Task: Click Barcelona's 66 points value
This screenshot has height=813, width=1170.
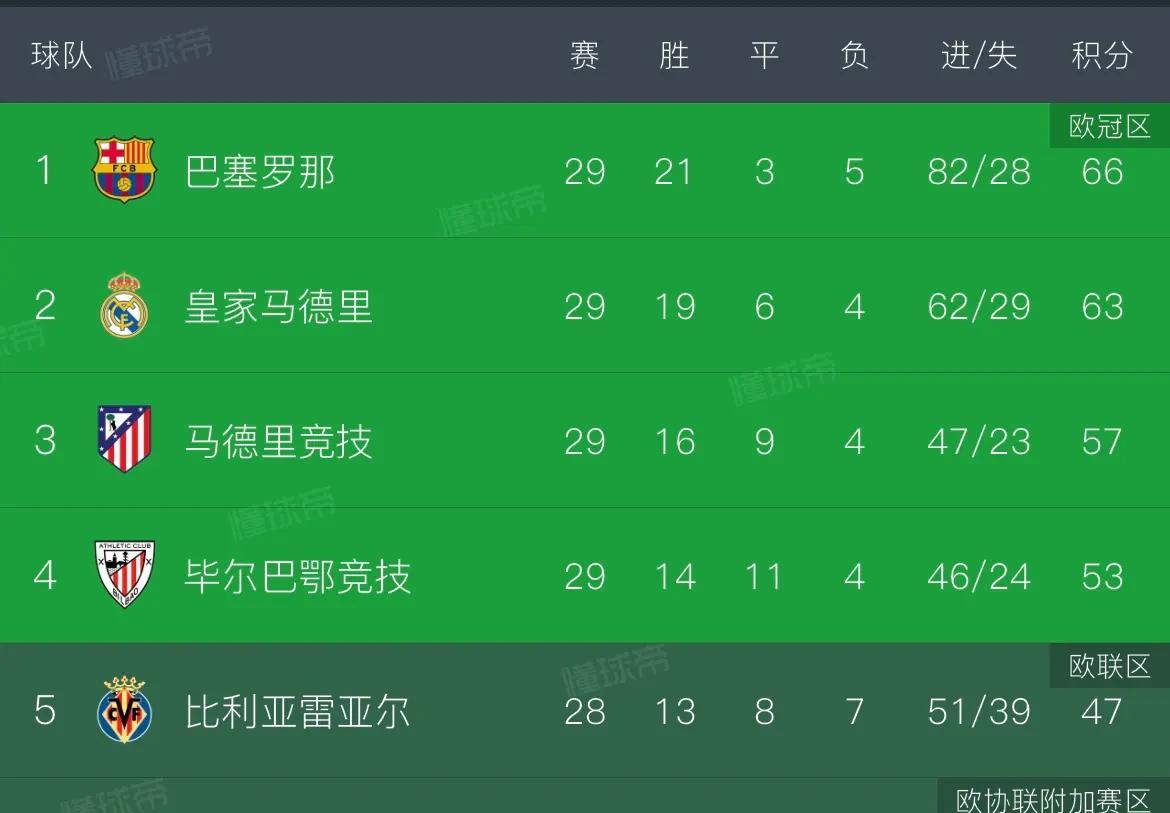Action: coord(1102,172)
